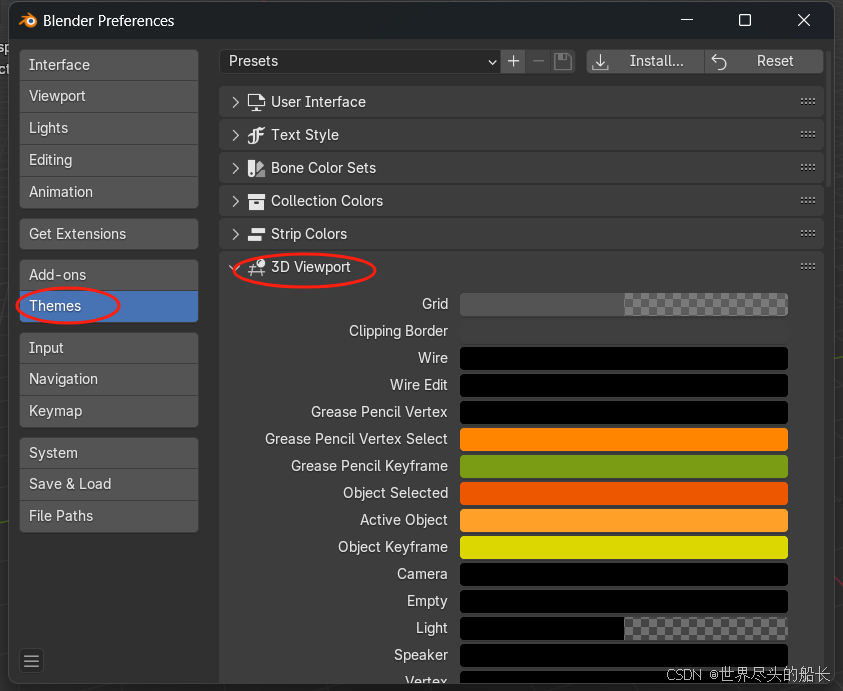
Task: Open Grease Pencil Keyframe green swatch
Action: (x=624, y=466)
